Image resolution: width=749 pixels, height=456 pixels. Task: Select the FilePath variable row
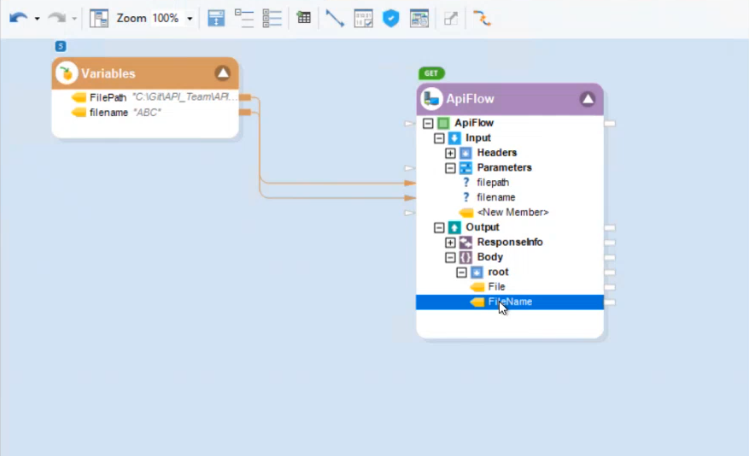tap(145, 97)
